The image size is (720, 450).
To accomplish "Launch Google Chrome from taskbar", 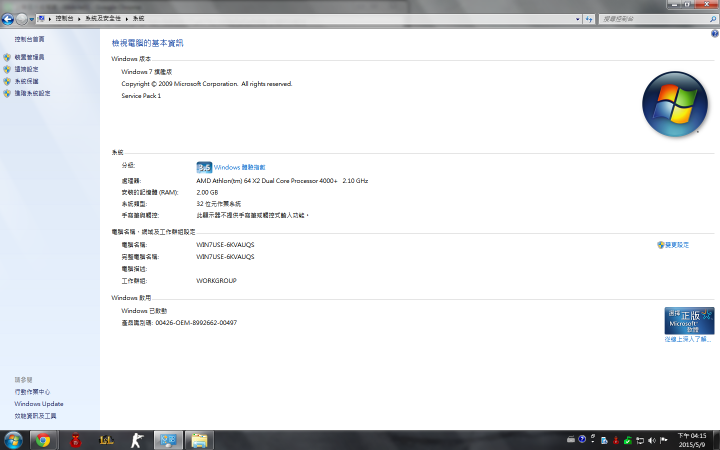I will (43, 440).
